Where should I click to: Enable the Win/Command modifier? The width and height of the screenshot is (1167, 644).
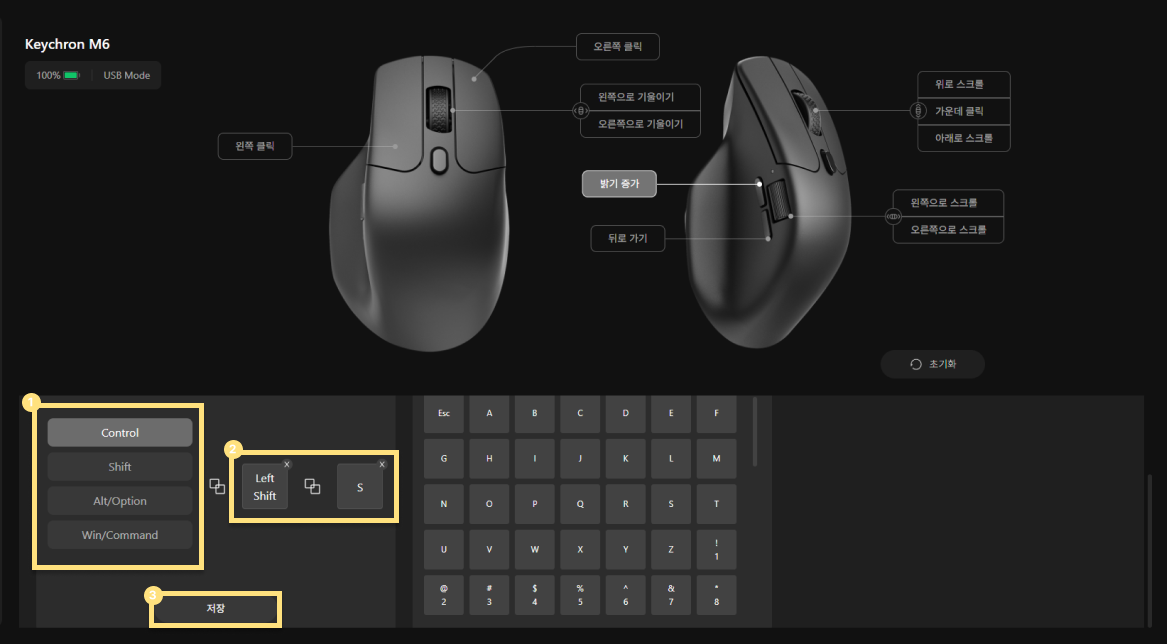pyautogui.click(x=120, y=535)
